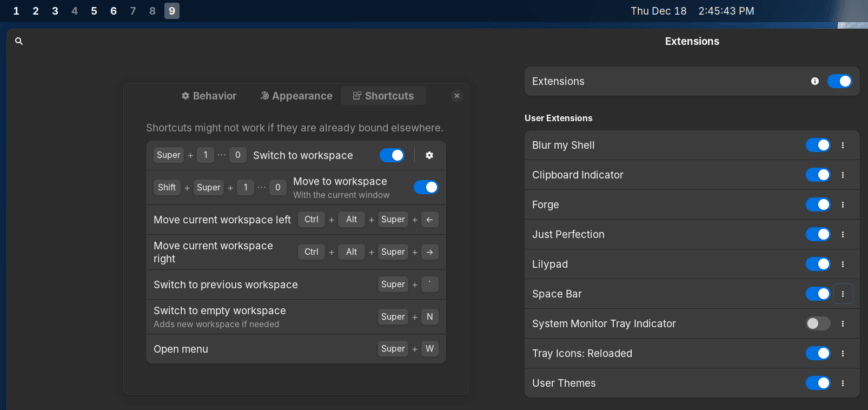Expand Lilypad extension options menu
This screenshot has width=868, height=410.
843,264
